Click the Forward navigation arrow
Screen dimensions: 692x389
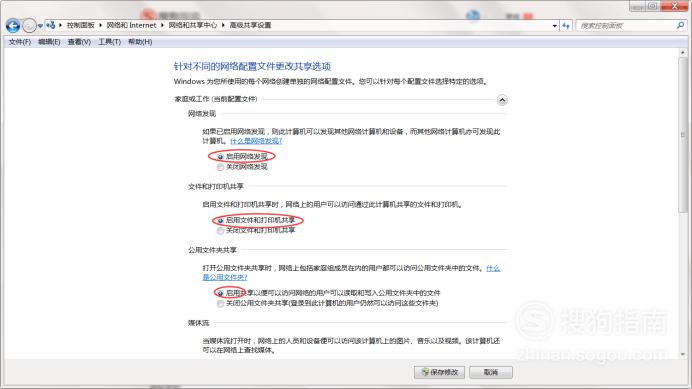pos(29,26)
